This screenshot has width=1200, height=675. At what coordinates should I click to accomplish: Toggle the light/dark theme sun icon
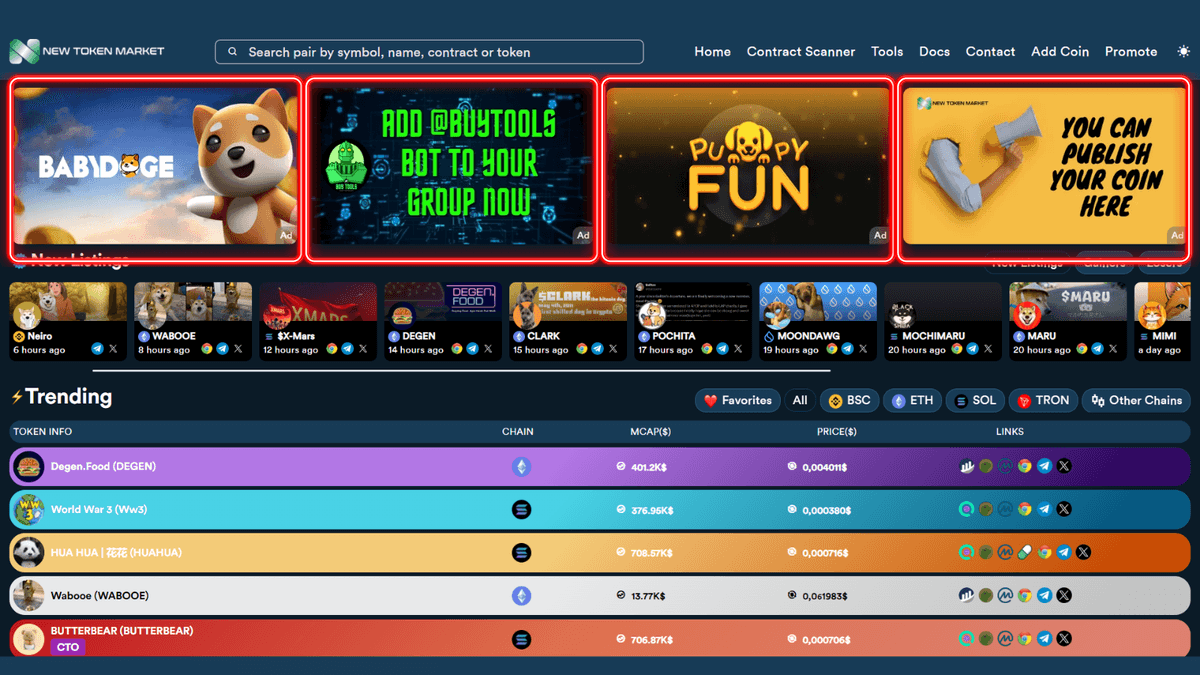(1184, 51)
